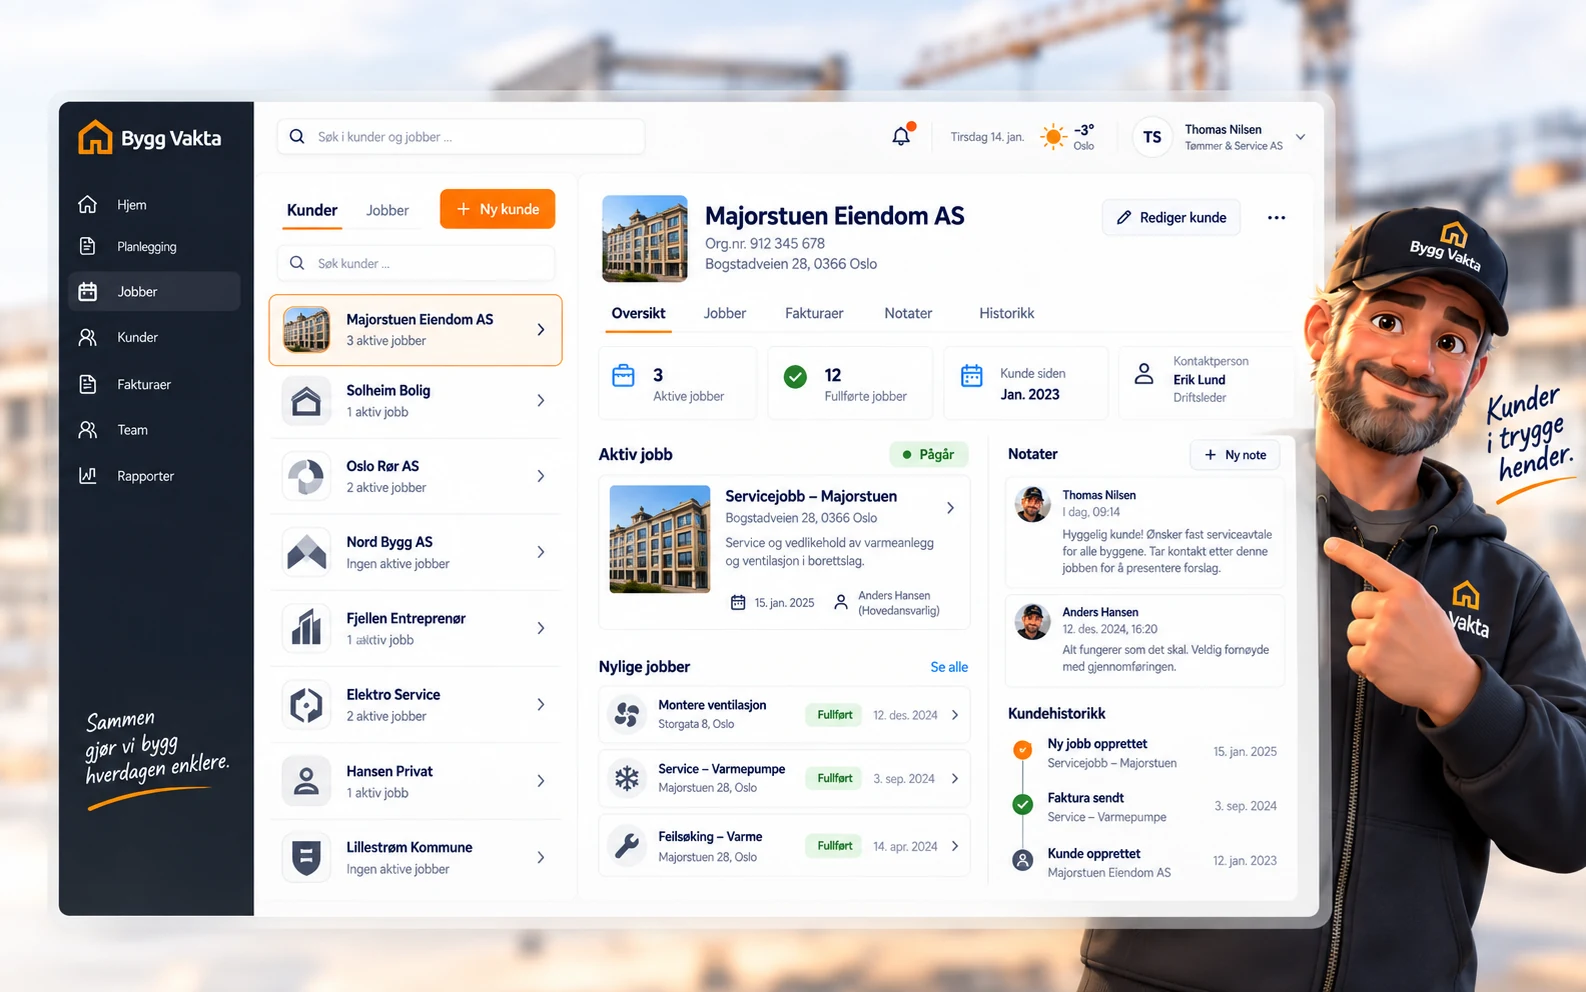
Task: Click the Se alle link
Action: [x=949, y=667]
